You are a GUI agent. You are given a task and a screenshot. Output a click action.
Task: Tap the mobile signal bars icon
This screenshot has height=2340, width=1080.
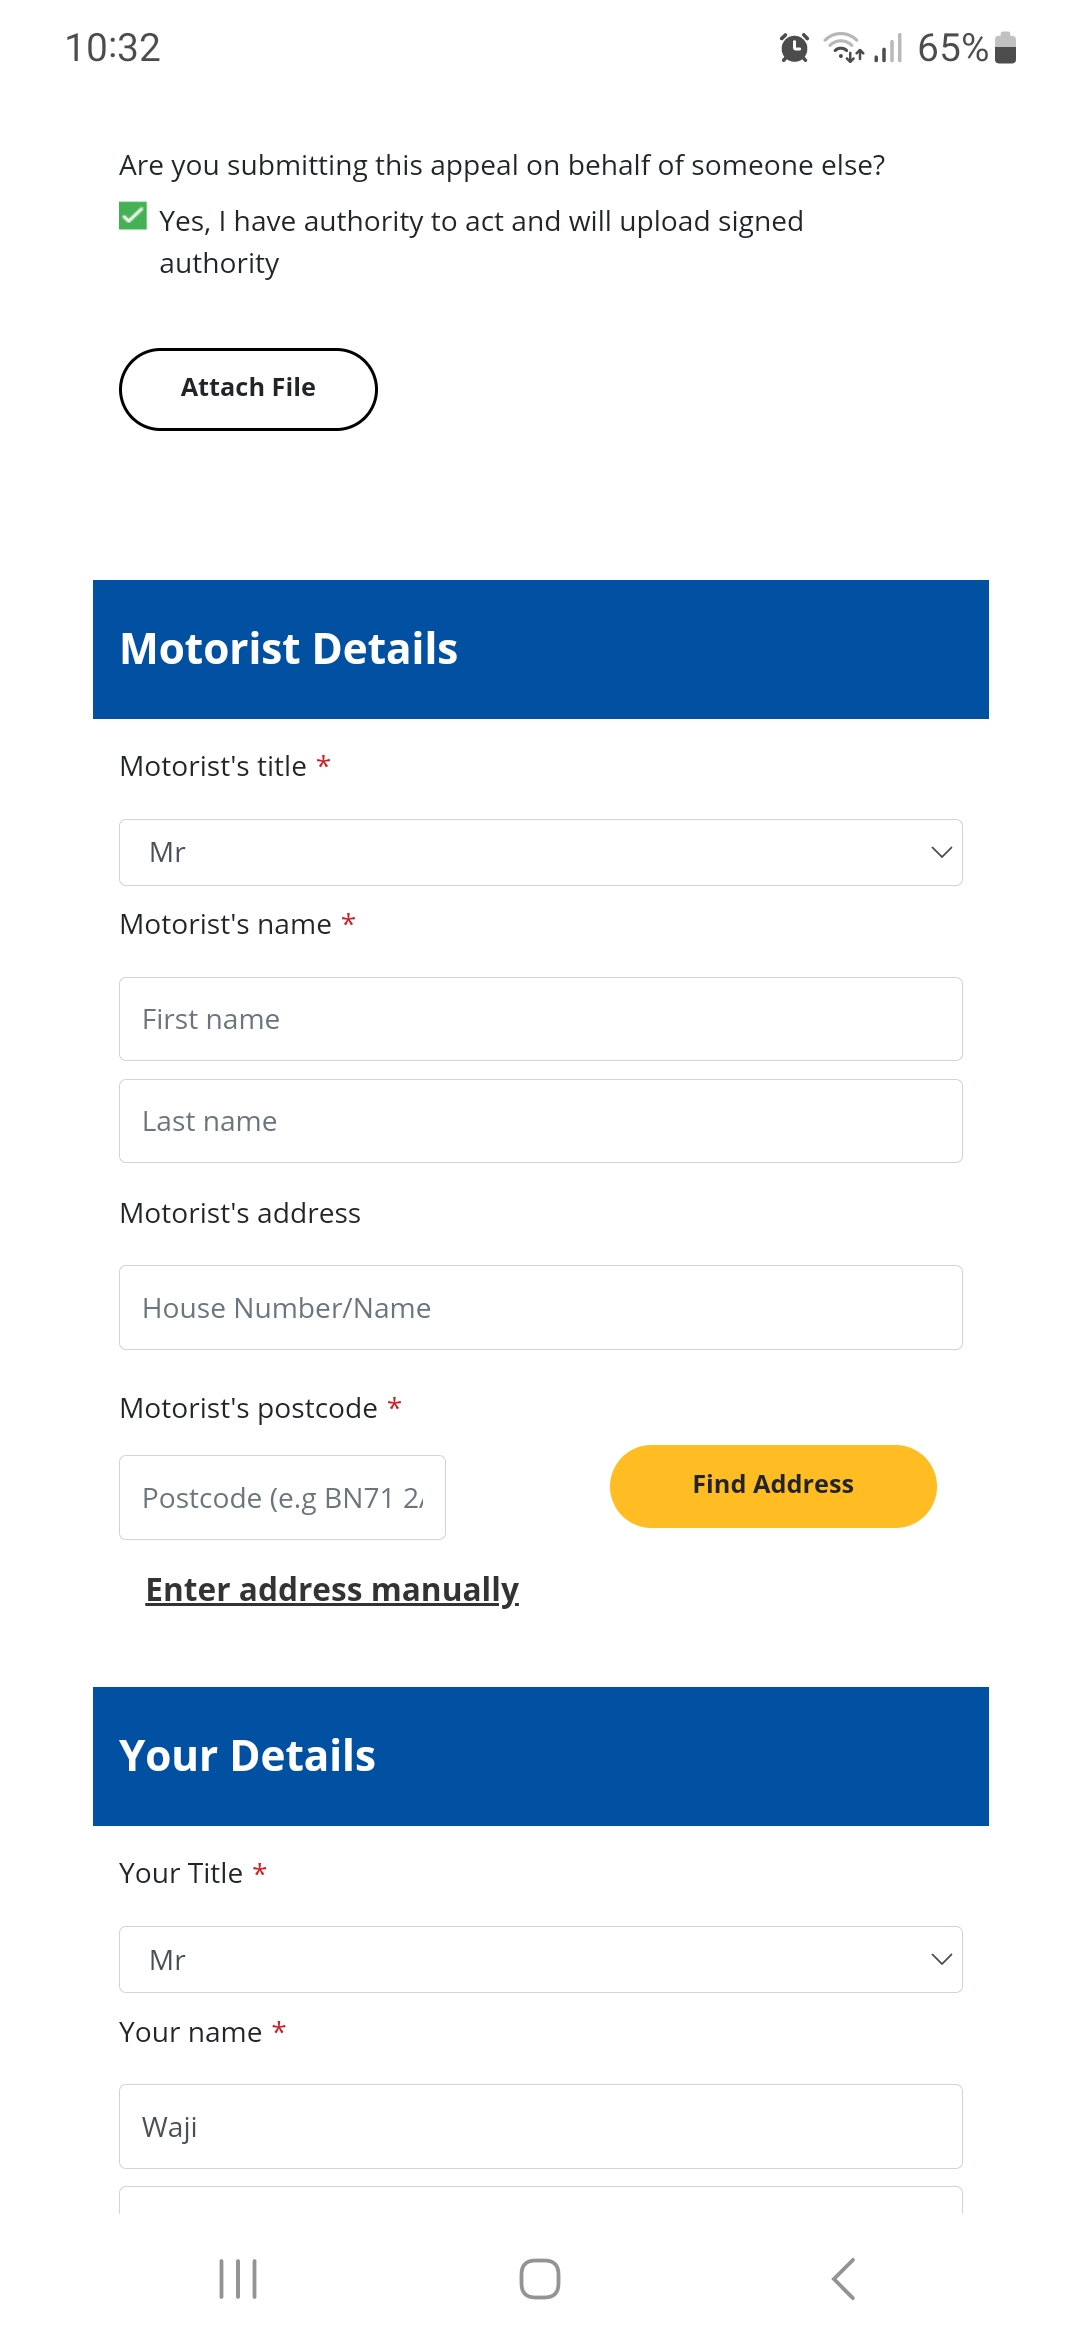(x=888, y=47)
